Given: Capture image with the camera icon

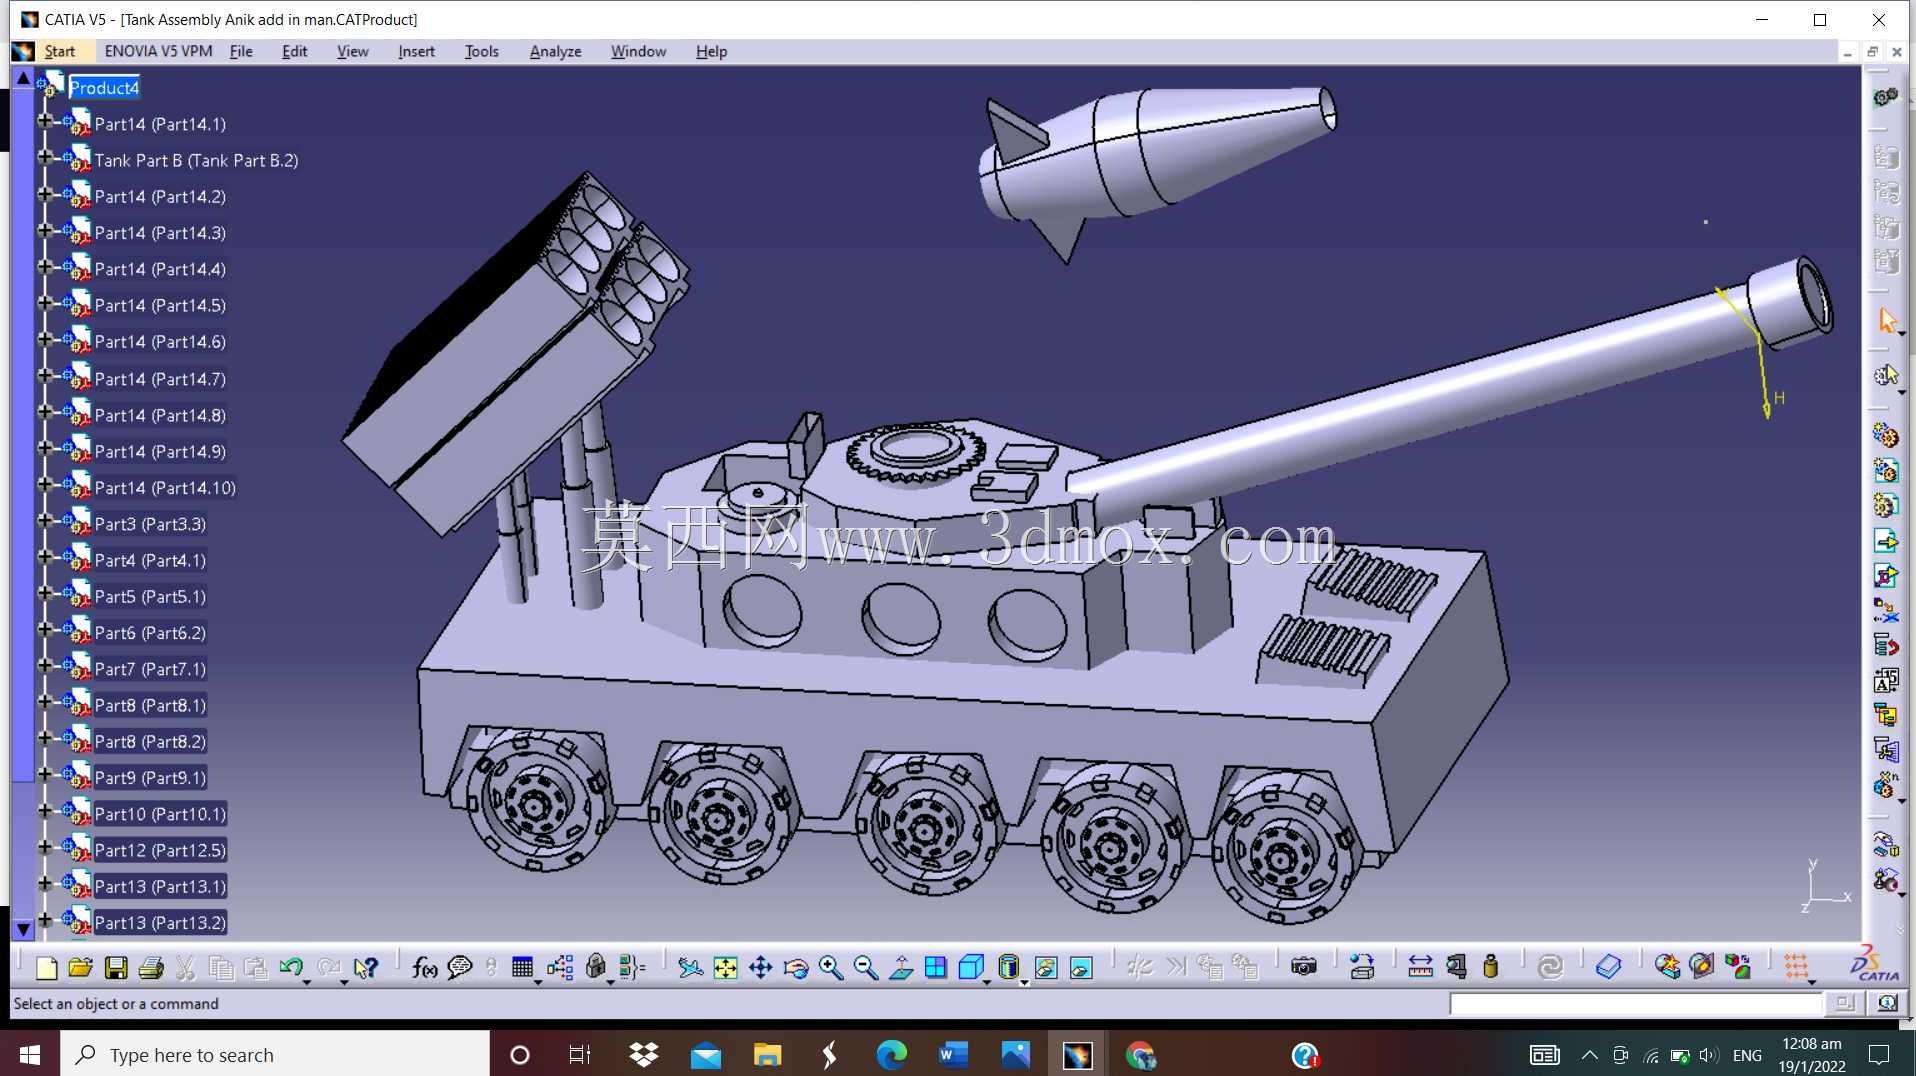Looking at the screenshot, I should [1303, 967].
